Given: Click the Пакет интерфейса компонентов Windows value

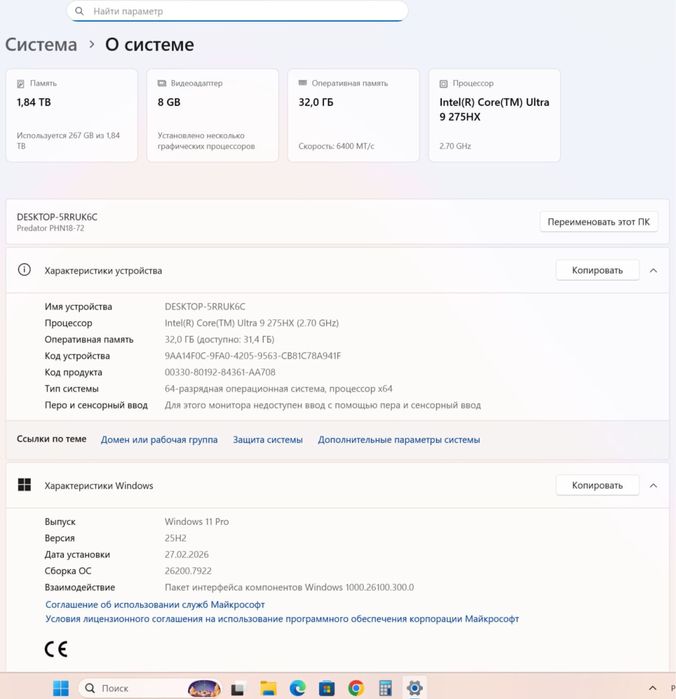Looking at the screenshot, I should click(x=289, y=588).
